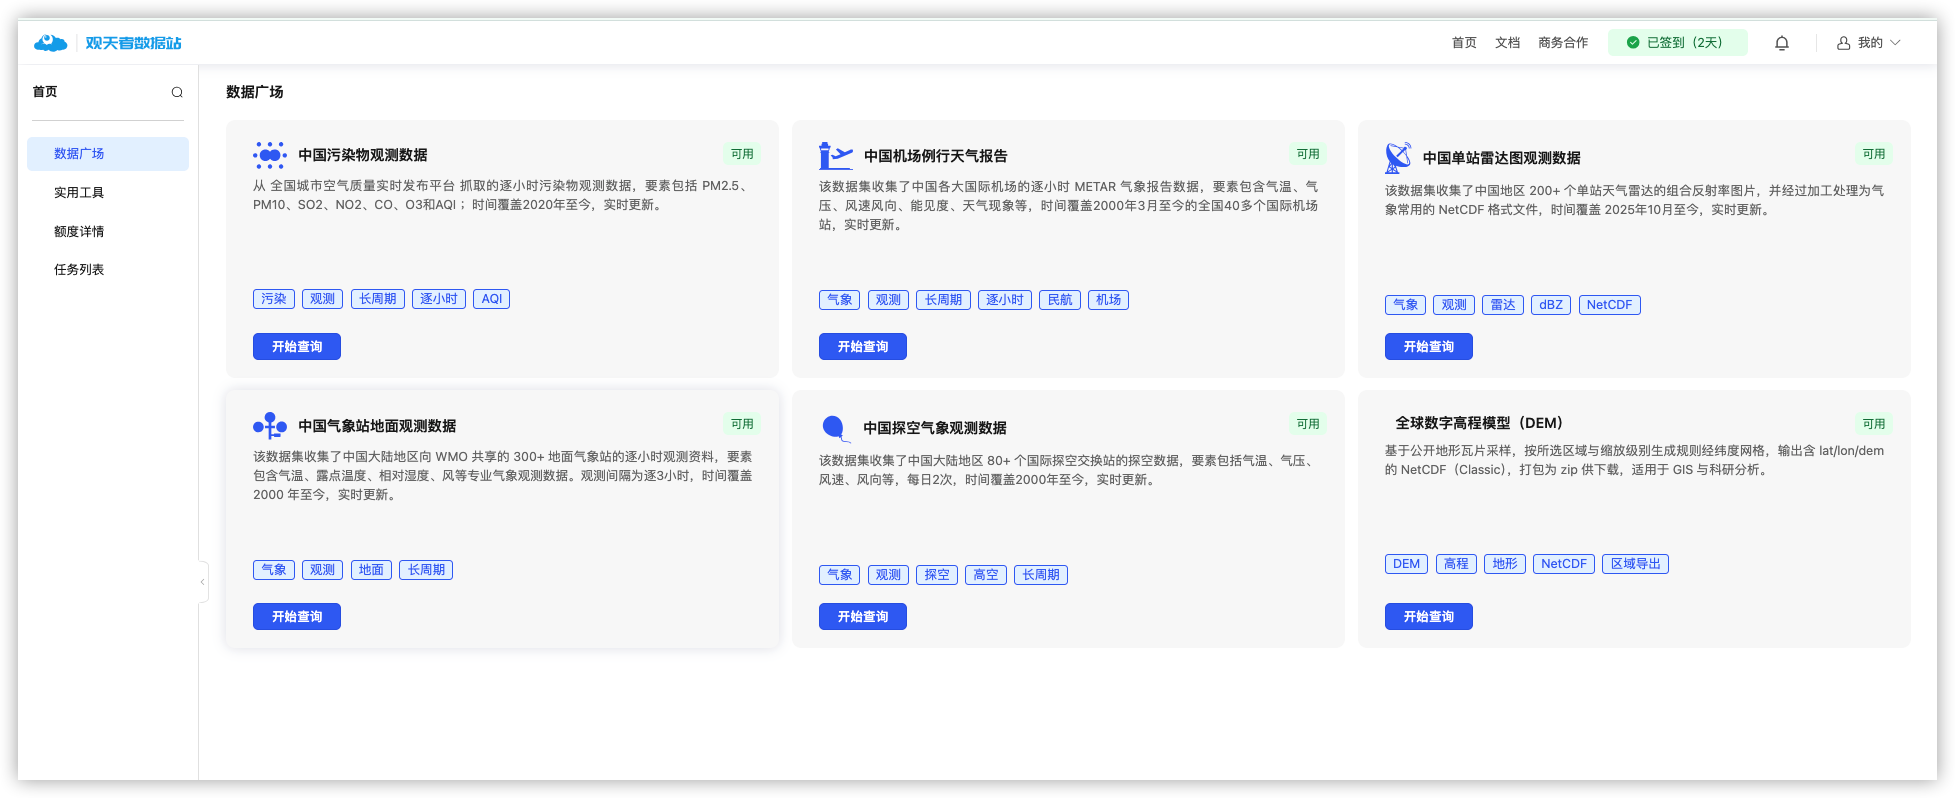
Task: Click the 中国污染物观测数据 card title
Action: tap(363, 155)
